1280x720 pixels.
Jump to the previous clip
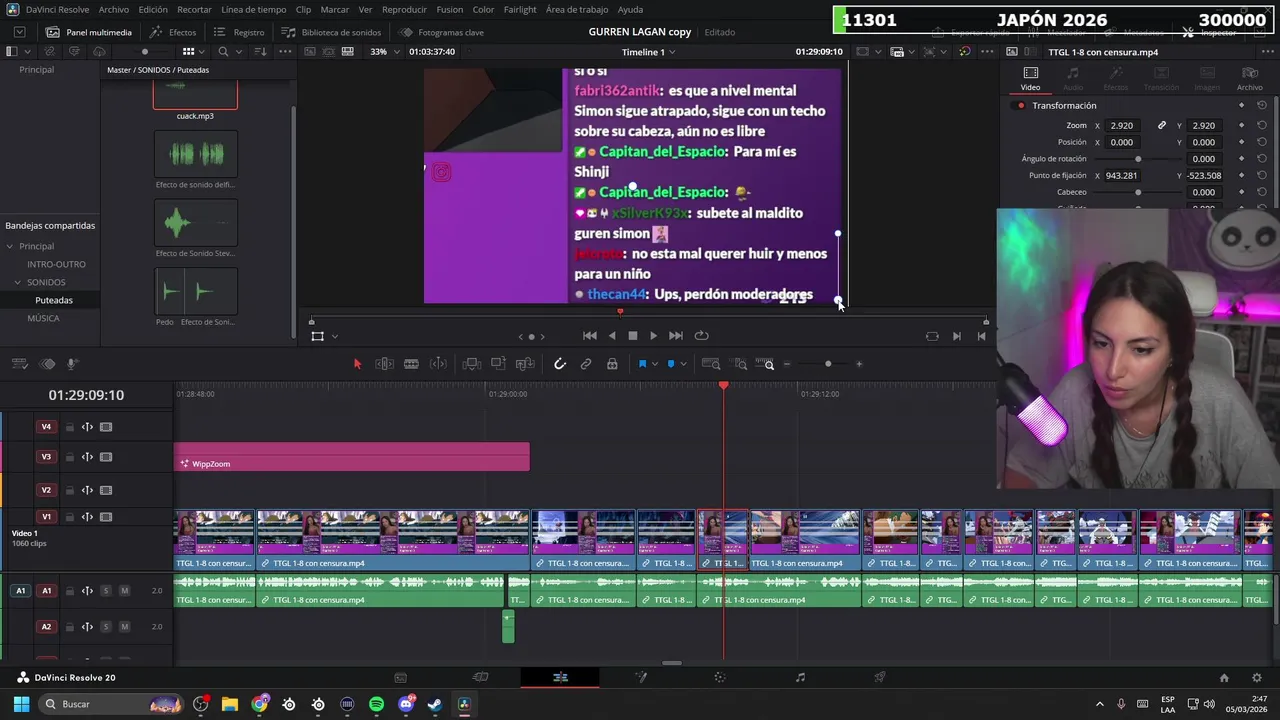point(590,336)
